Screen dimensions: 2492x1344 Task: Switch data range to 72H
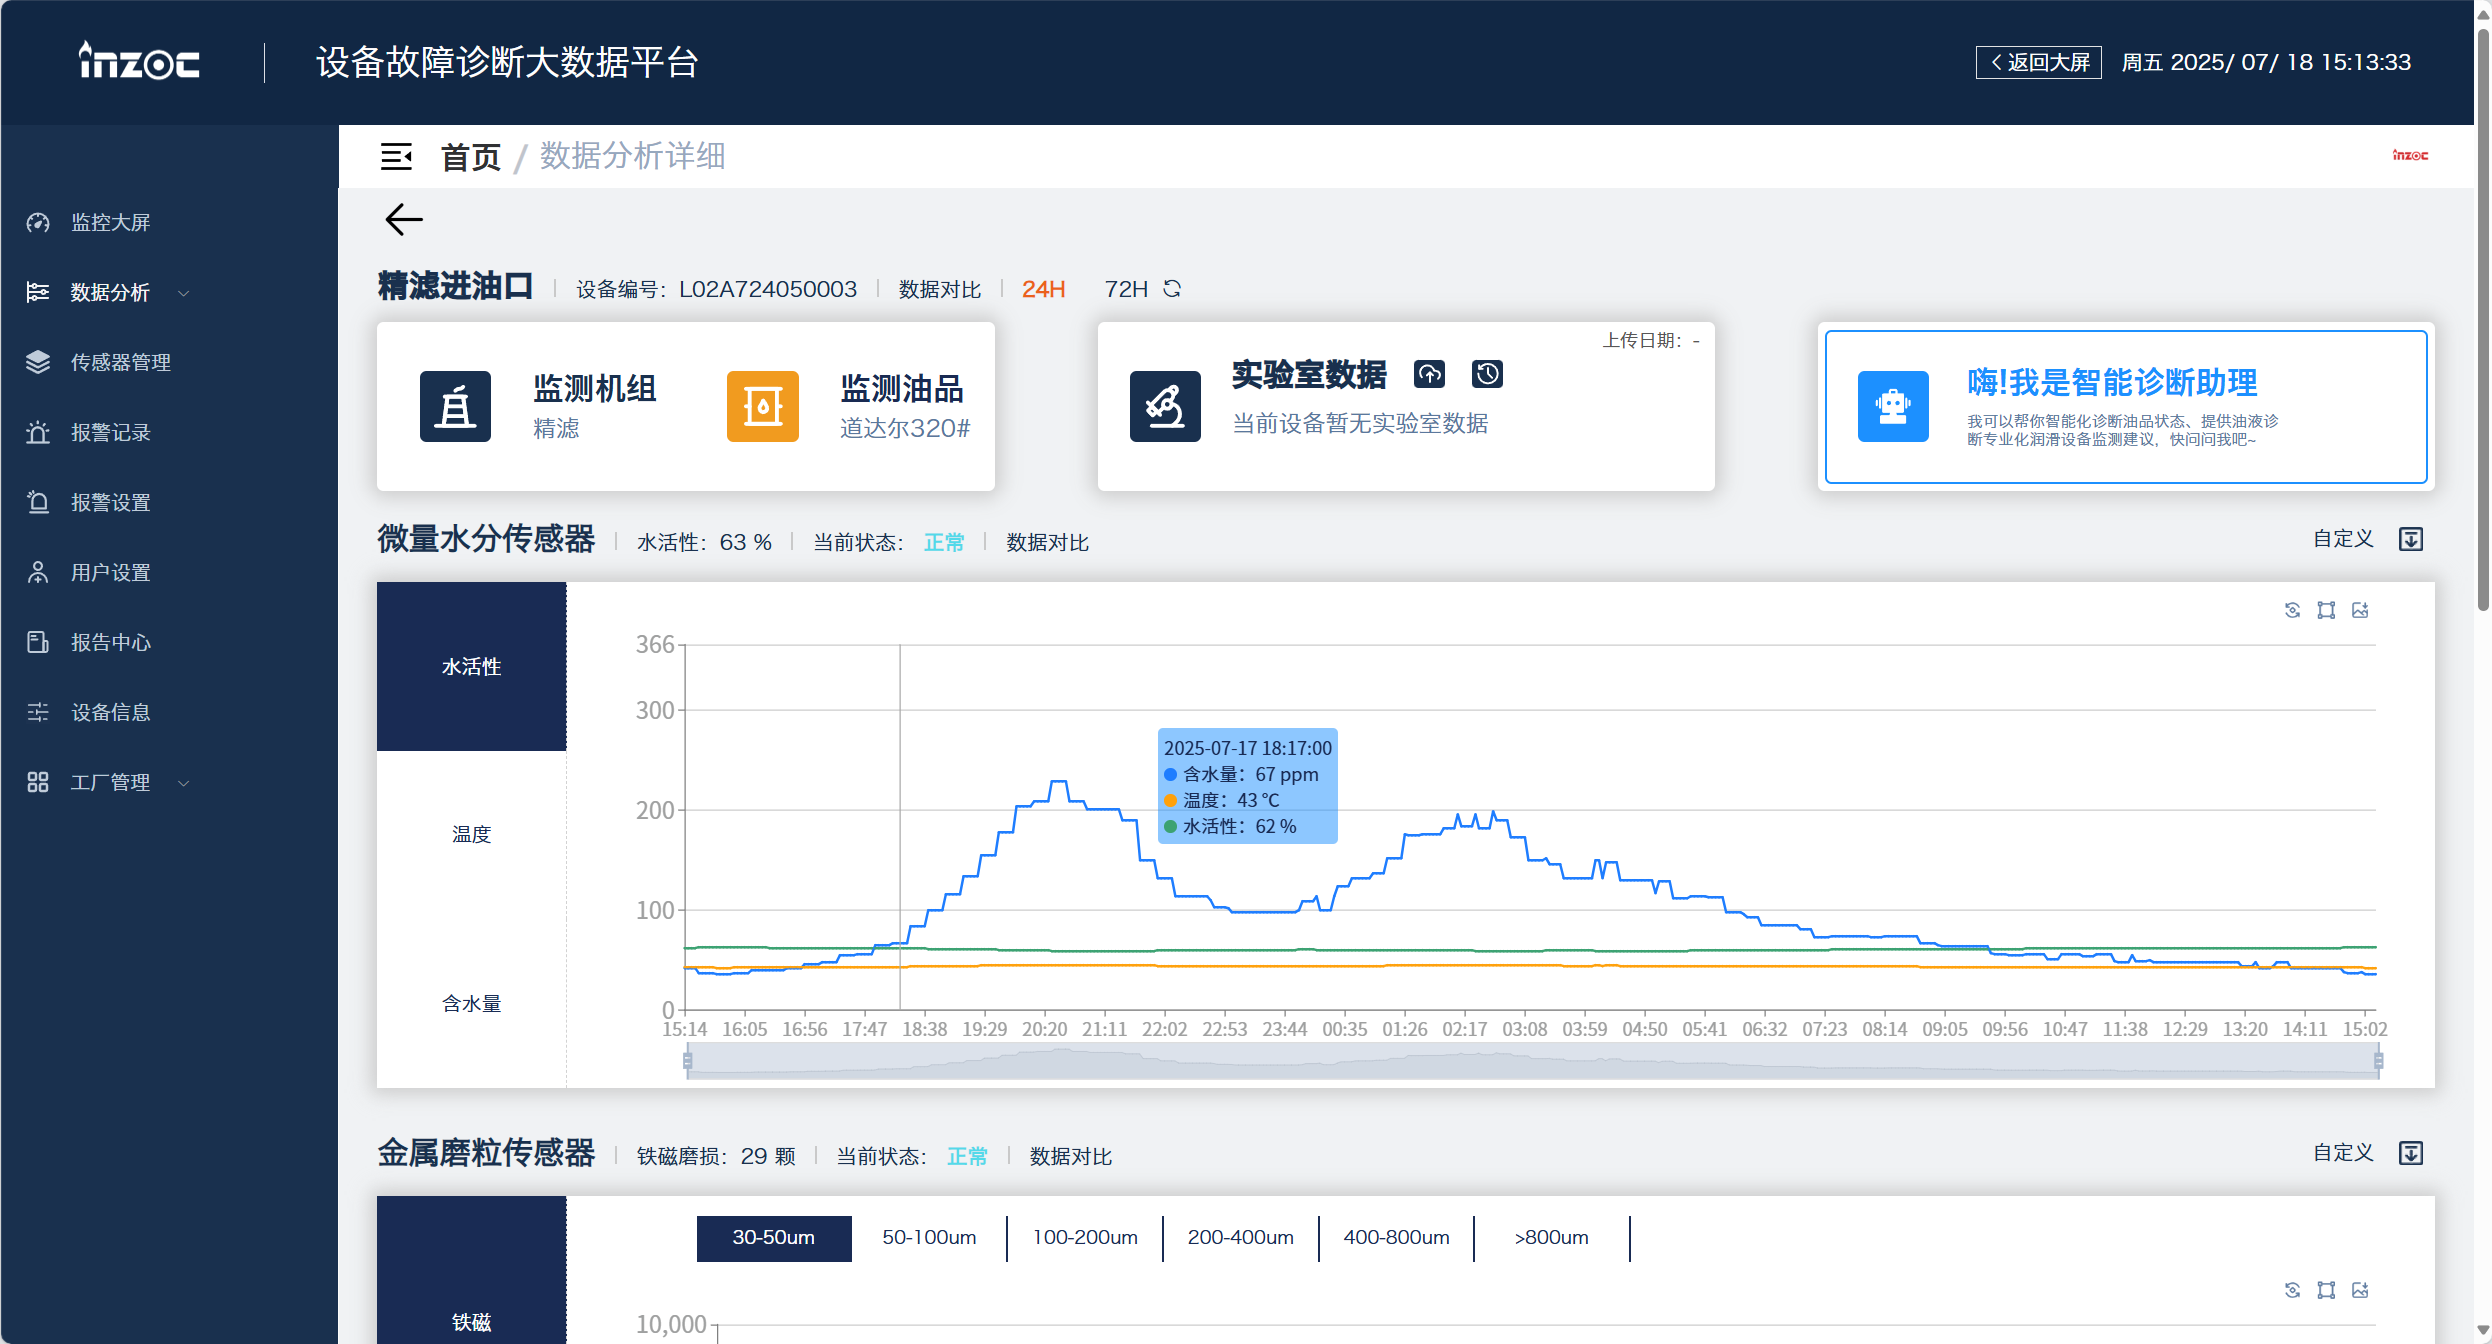(x=1126, y=289)
